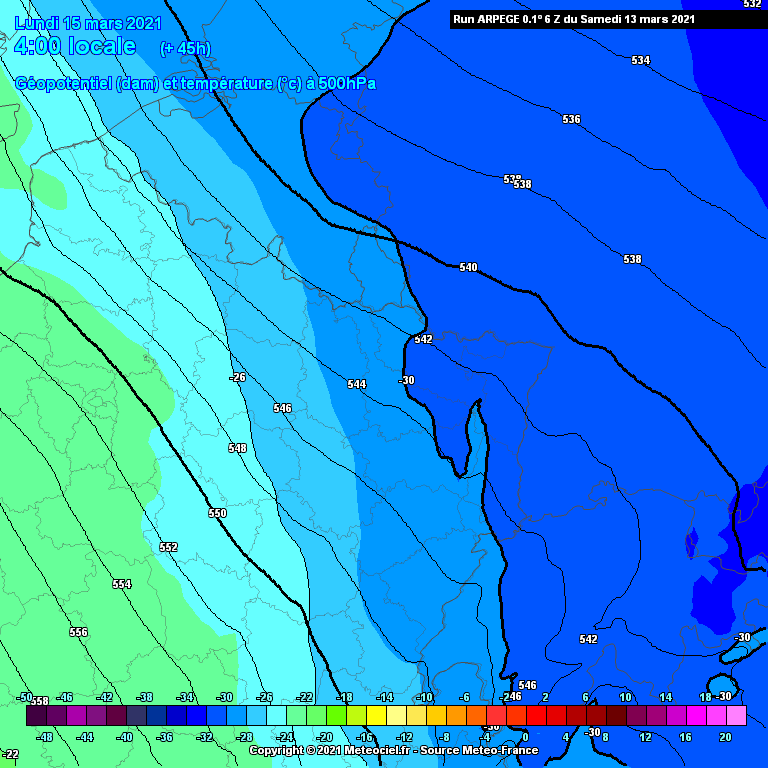Click the 550 contour label
Screen dimensions: 768x768
pos(217,513)
